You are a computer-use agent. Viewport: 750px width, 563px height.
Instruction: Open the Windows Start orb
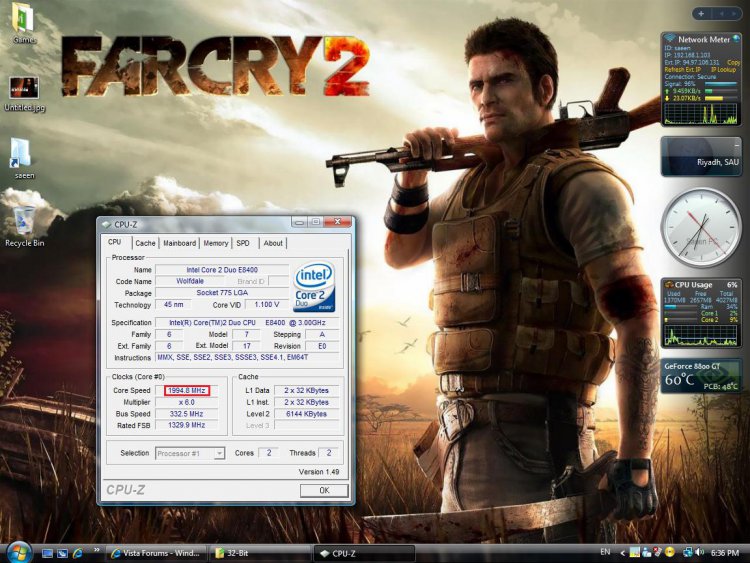[20, 553]
